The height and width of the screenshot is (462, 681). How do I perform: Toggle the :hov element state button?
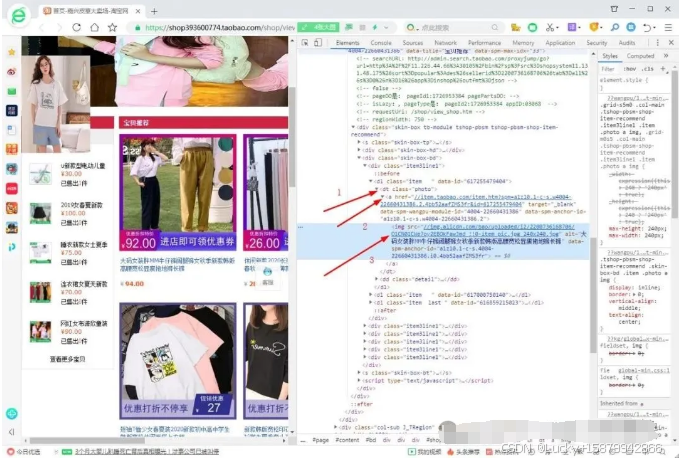click(629, 69)
